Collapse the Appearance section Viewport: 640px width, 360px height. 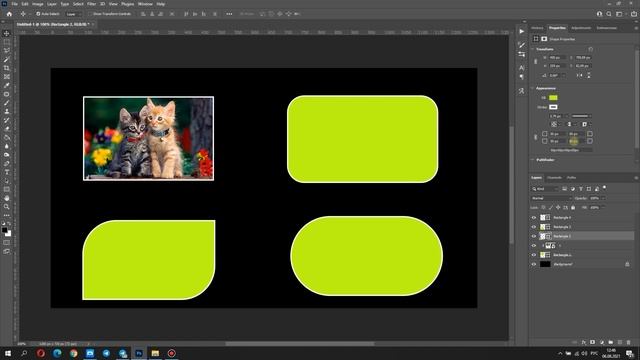533,88
